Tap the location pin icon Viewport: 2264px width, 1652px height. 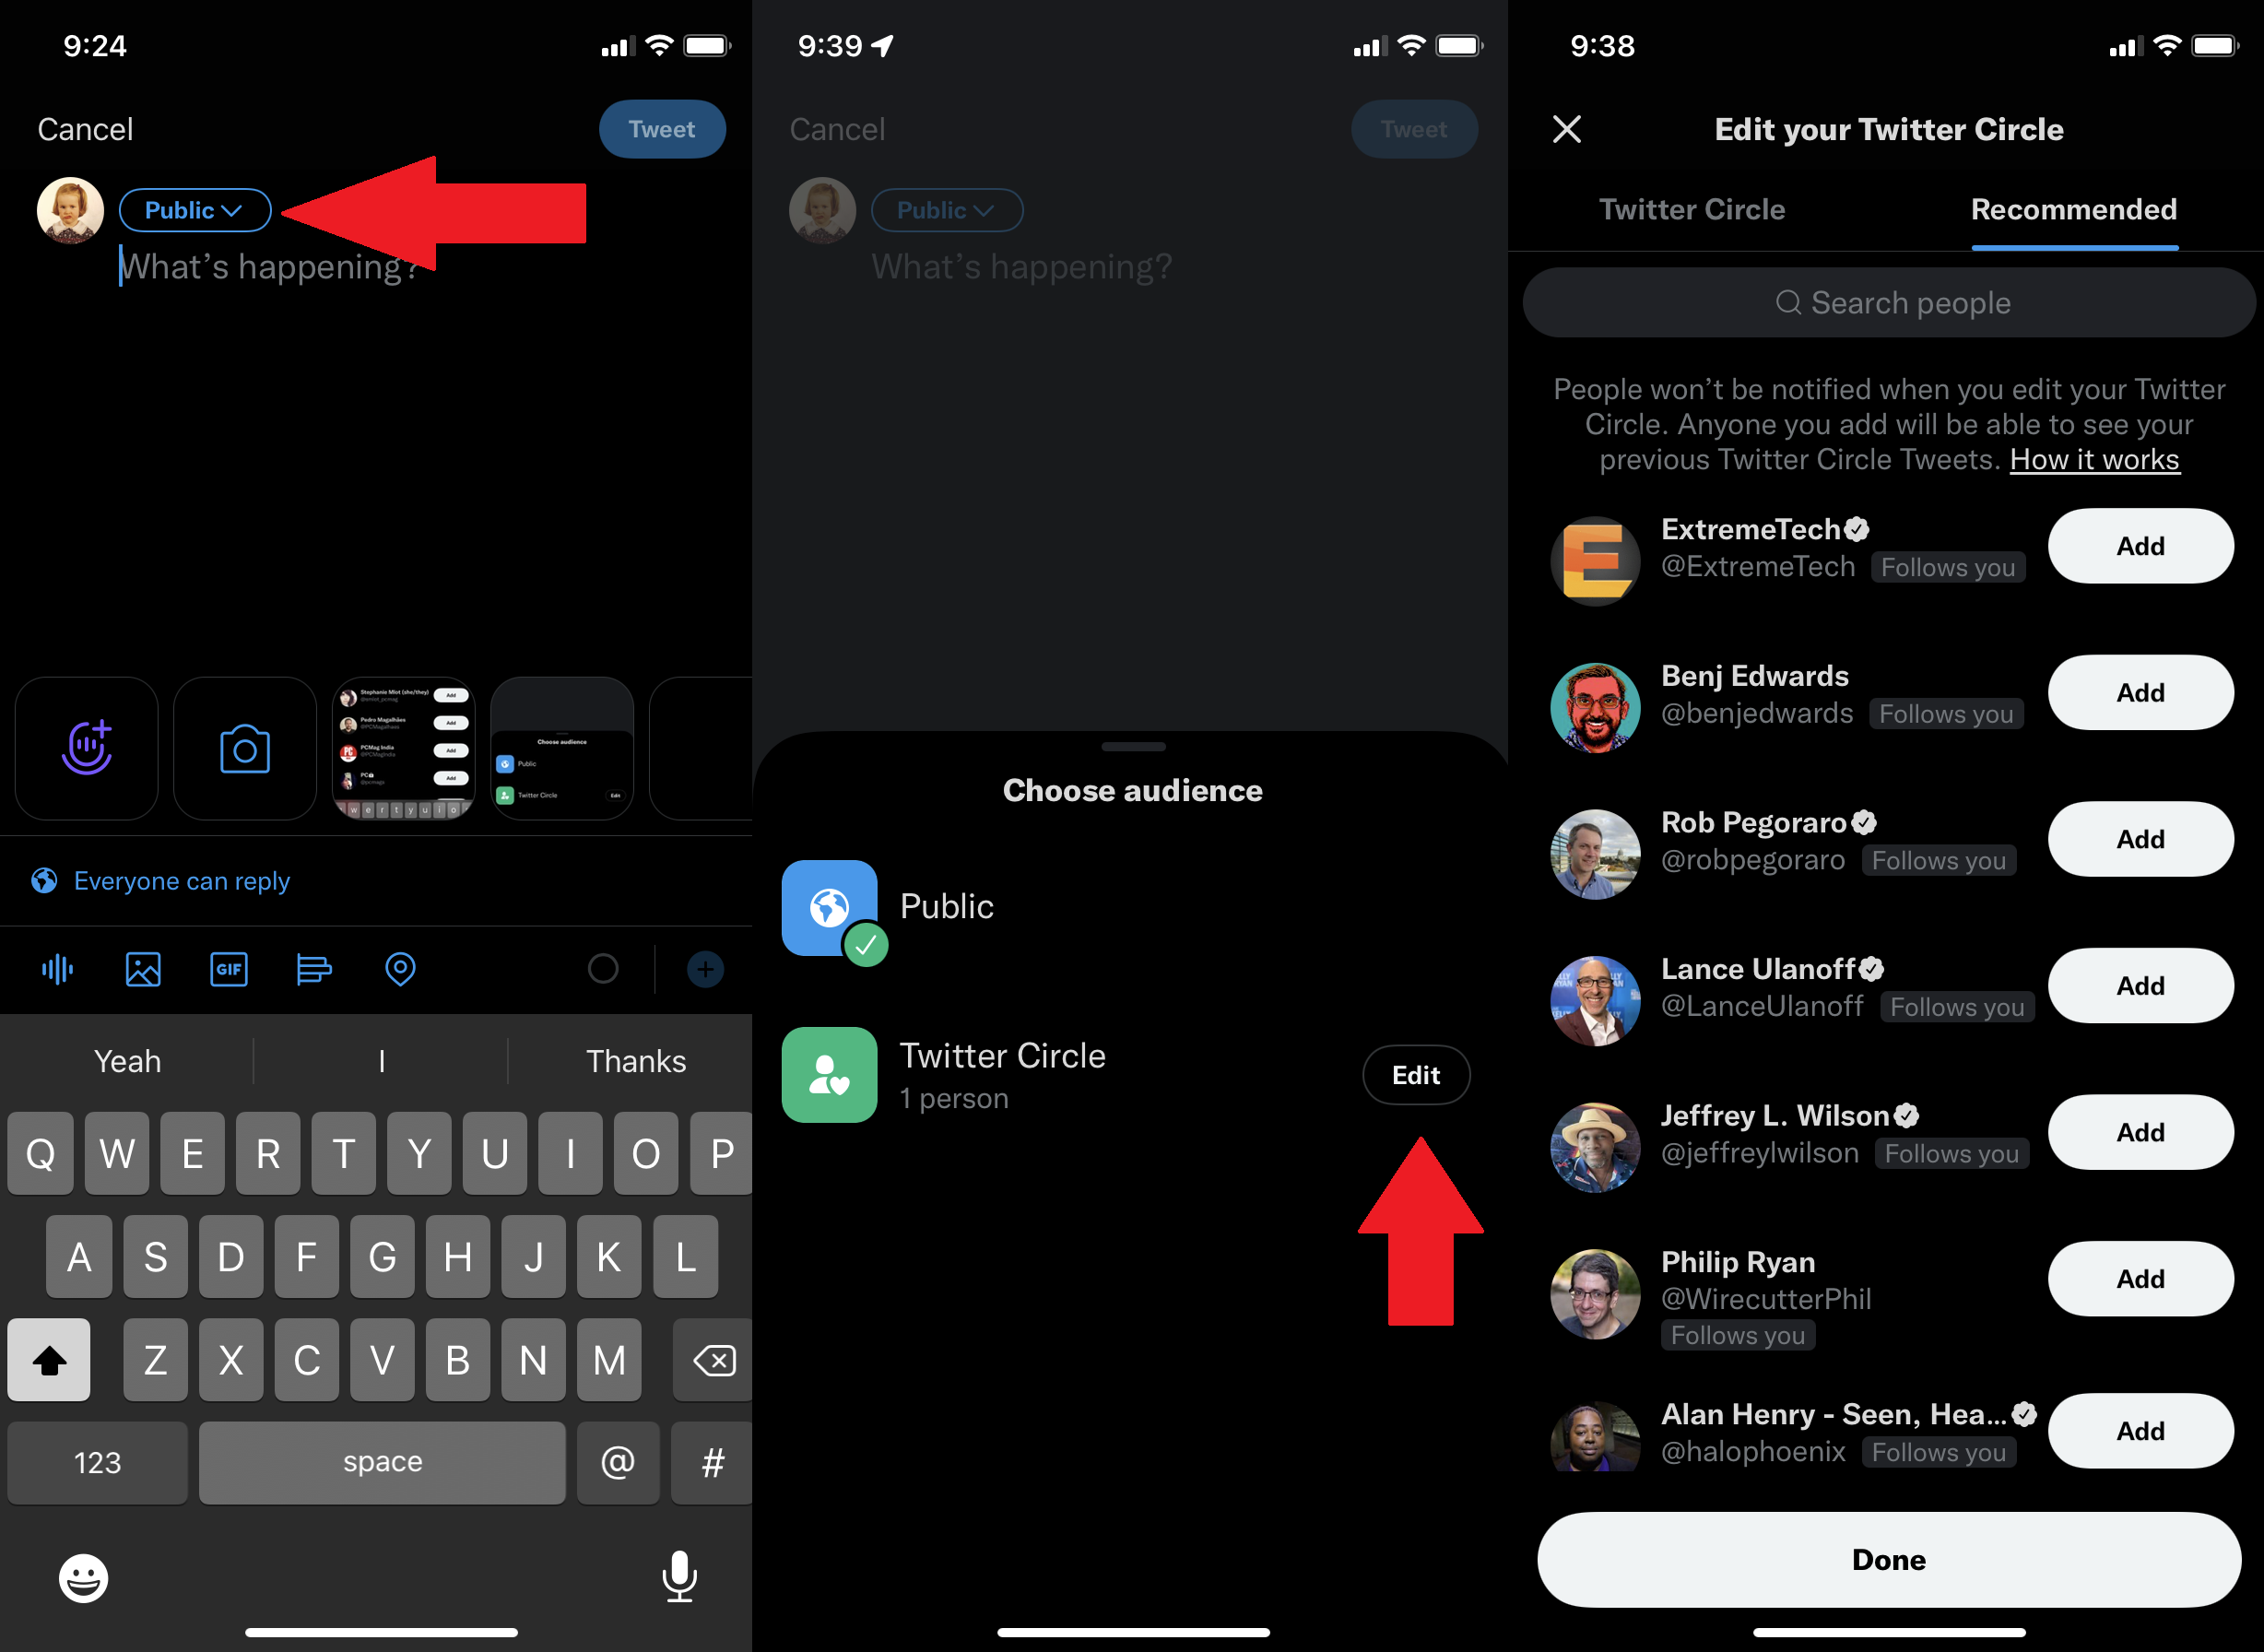tap(403, 968)
